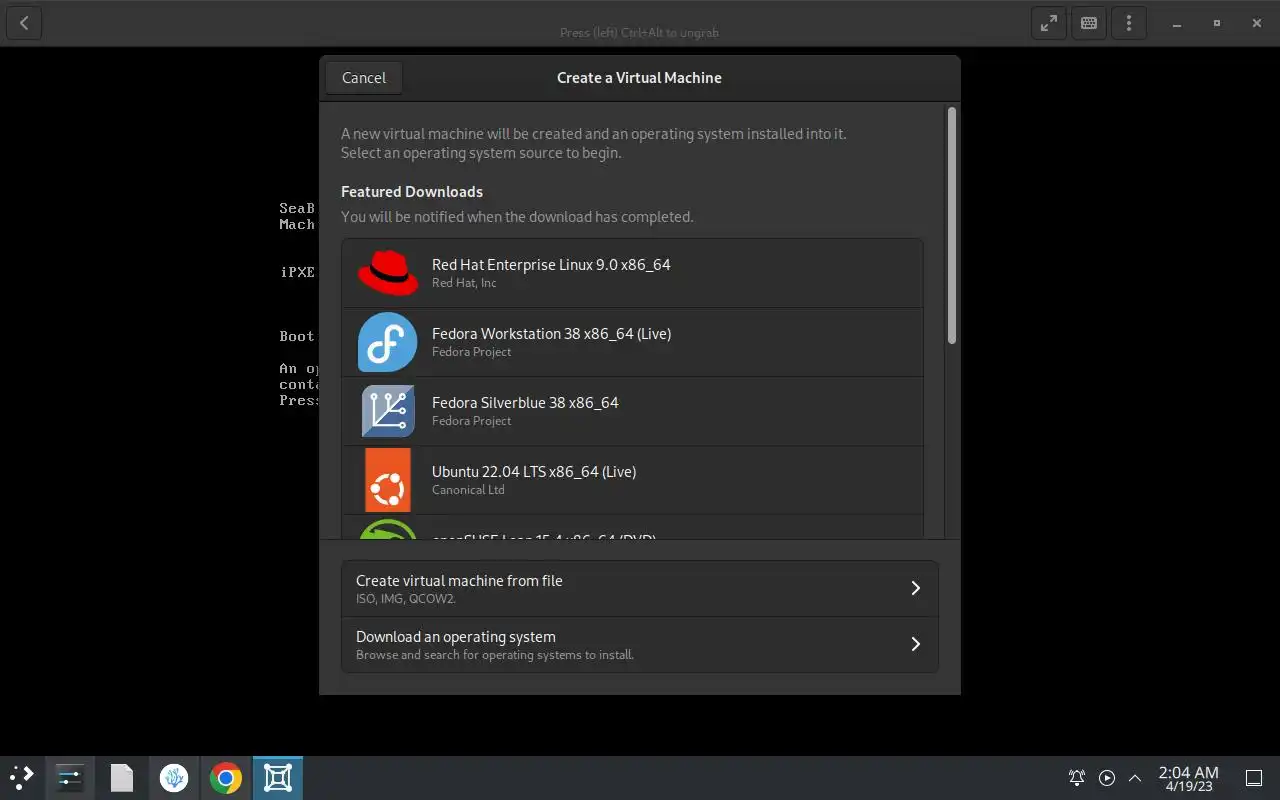Launch Google Chrome from the taskbar

pos(226,778)
